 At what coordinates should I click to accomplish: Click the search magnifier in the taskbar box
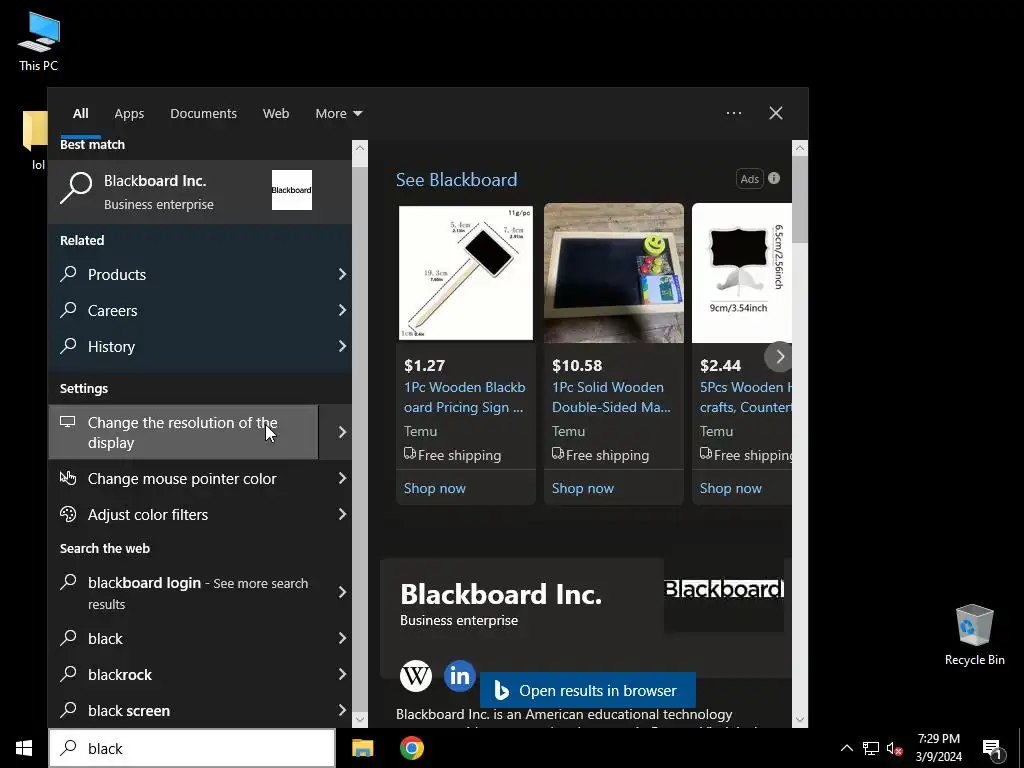(69, 748)
